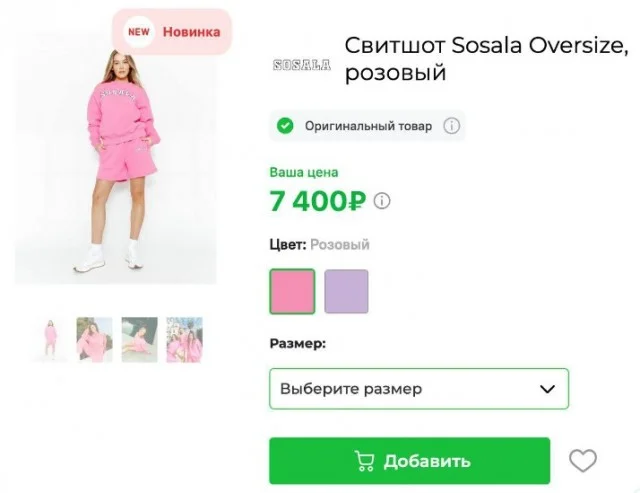Expand the size list with the chevron arrow
640x493 pixels.
pyautogui.click(x=547, y=389)
